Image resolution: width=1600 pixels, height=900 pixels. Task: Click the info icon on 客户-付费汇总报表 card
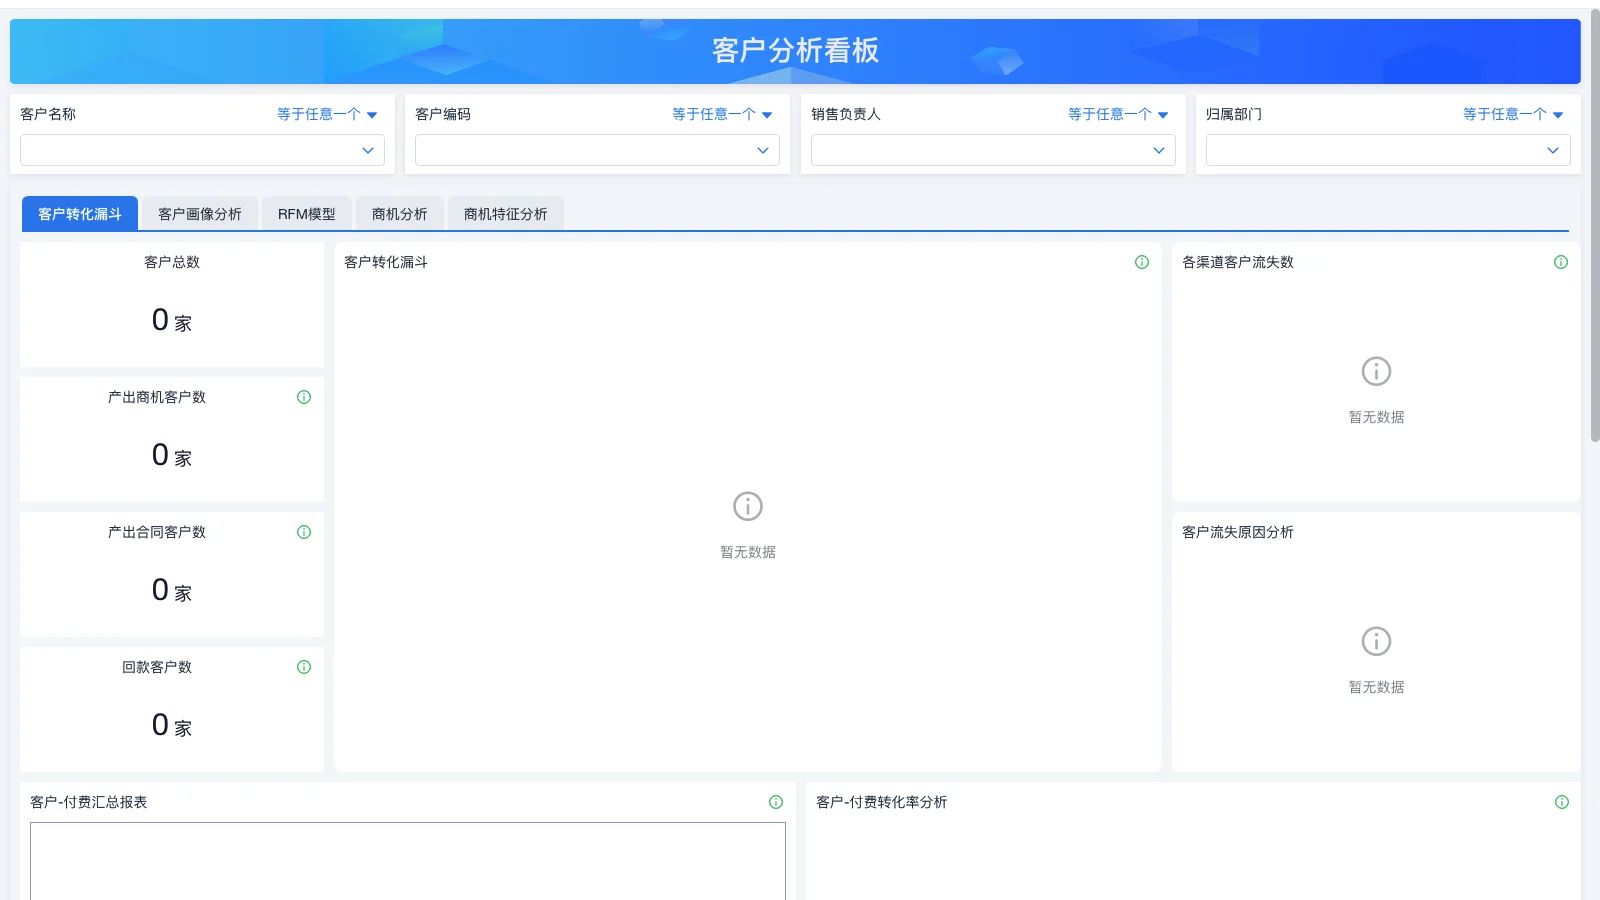(x=776, y=801)
